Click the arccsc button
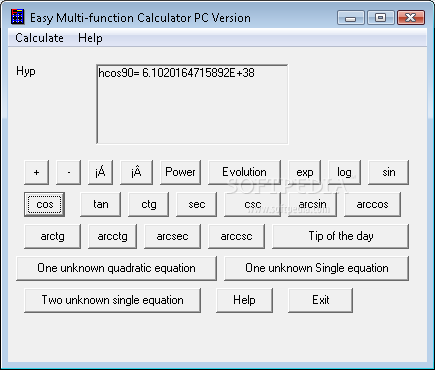The height and width of the screenshot is (370, 435). pos(236,236)
